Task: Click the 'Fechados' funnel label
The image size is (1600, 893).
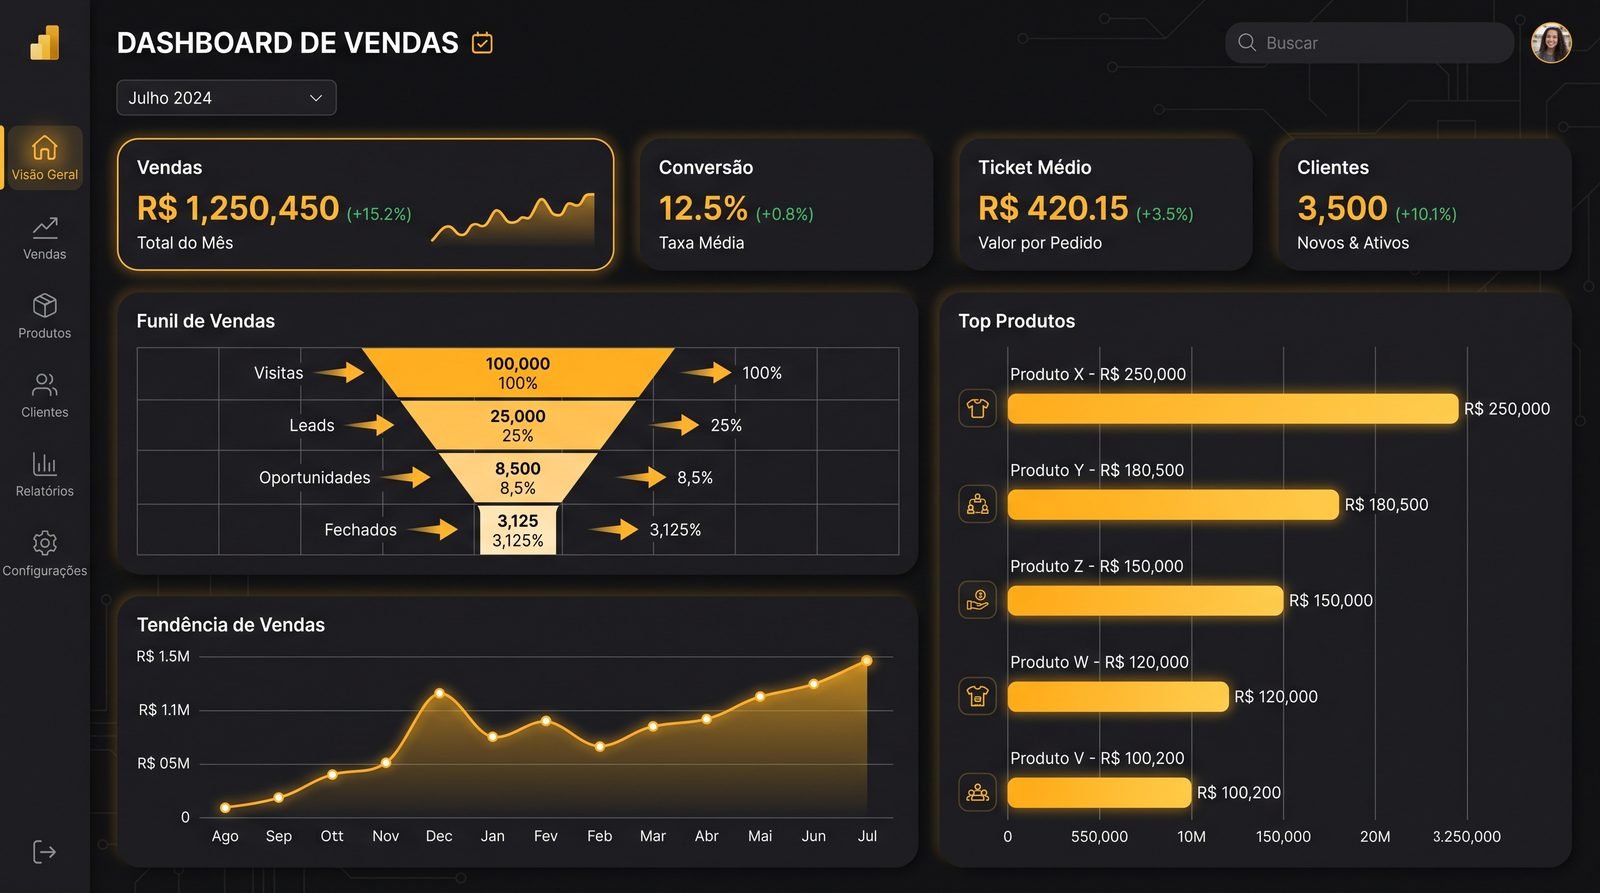Action: (360, 530)
